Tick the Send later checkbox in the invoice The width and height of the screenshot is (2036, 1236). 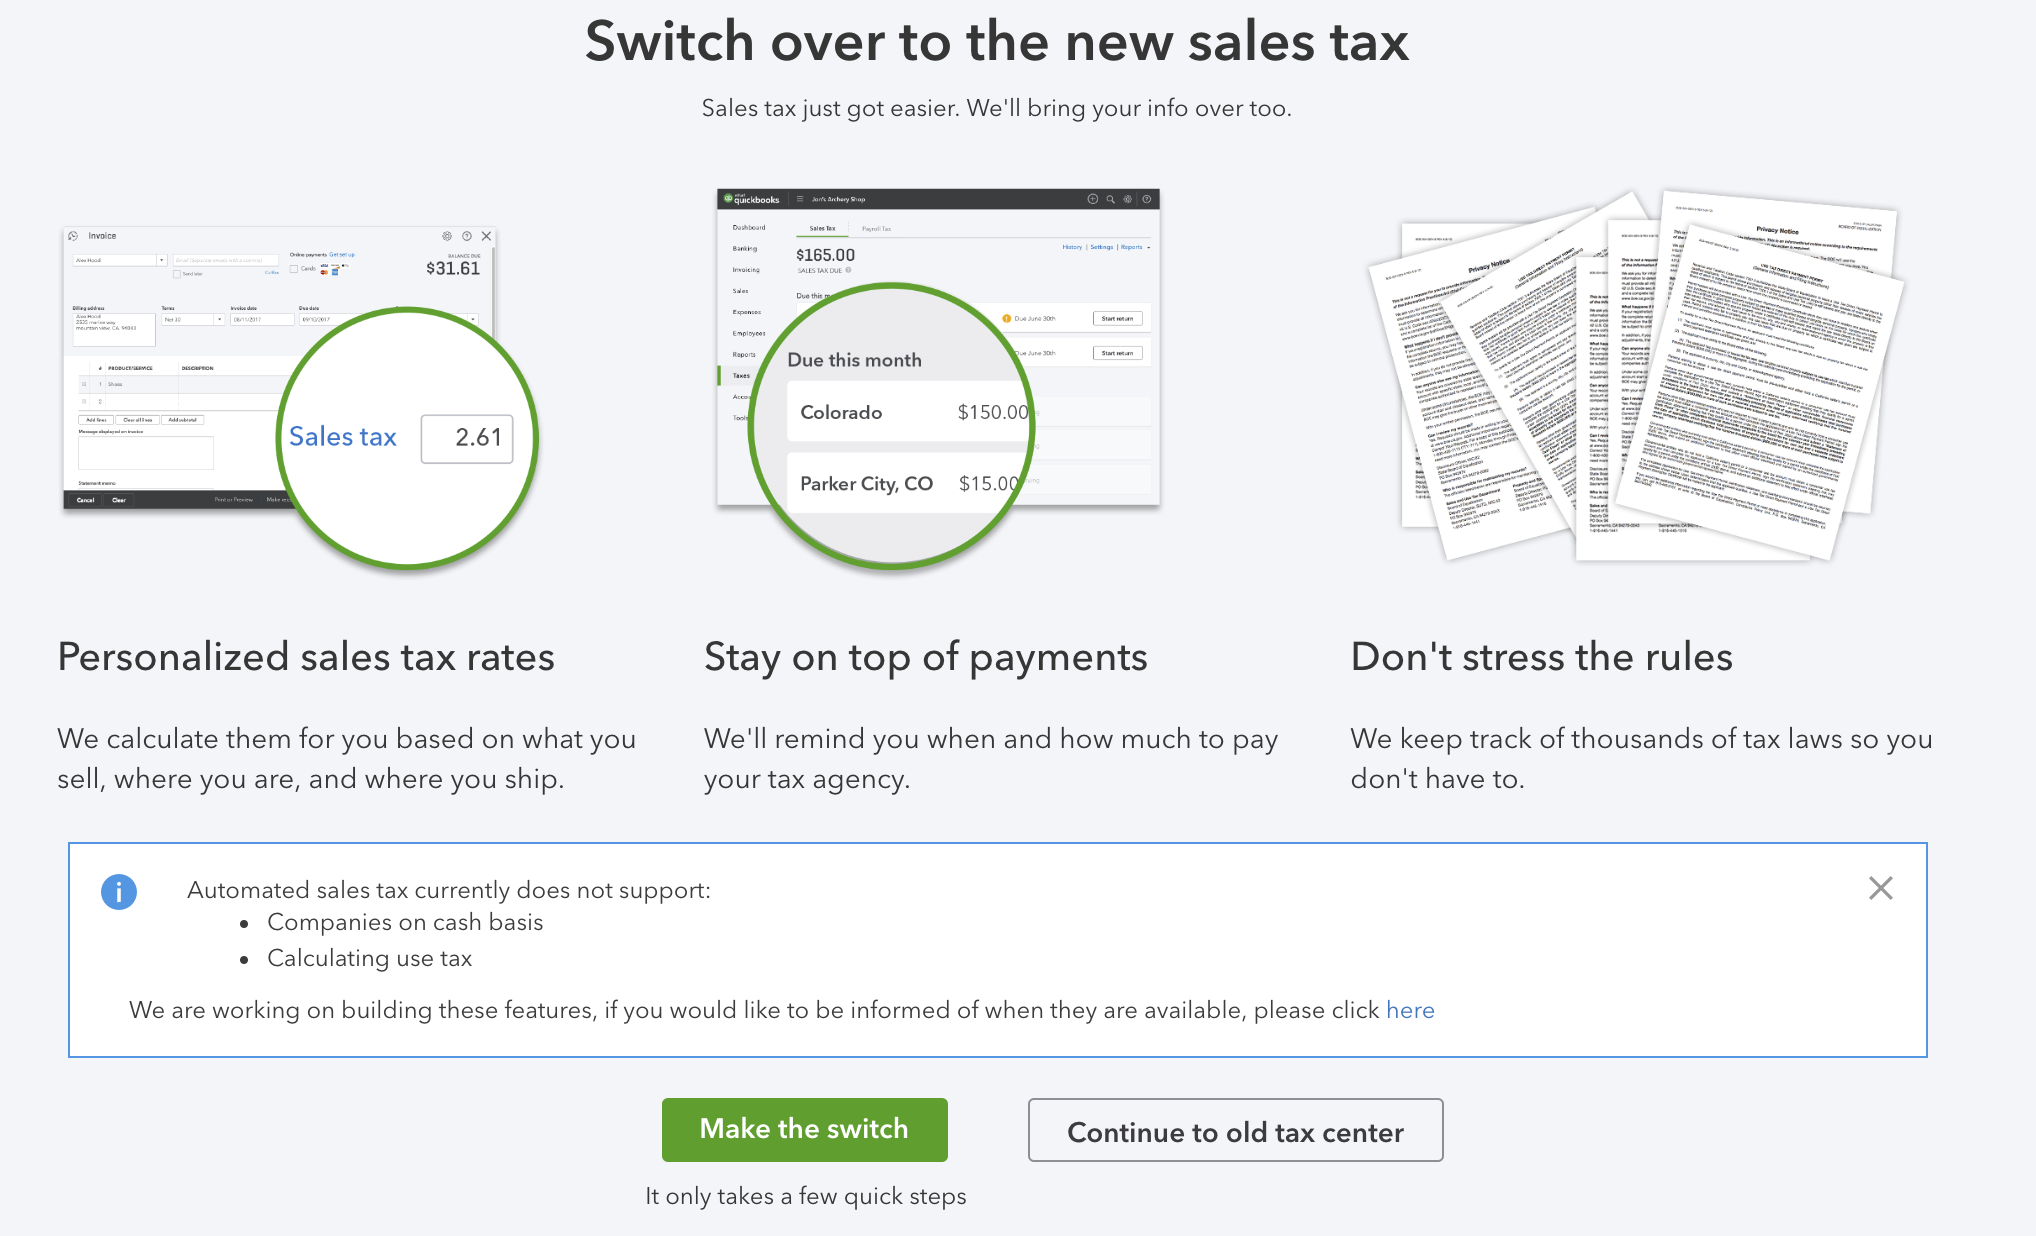point(177,273)
